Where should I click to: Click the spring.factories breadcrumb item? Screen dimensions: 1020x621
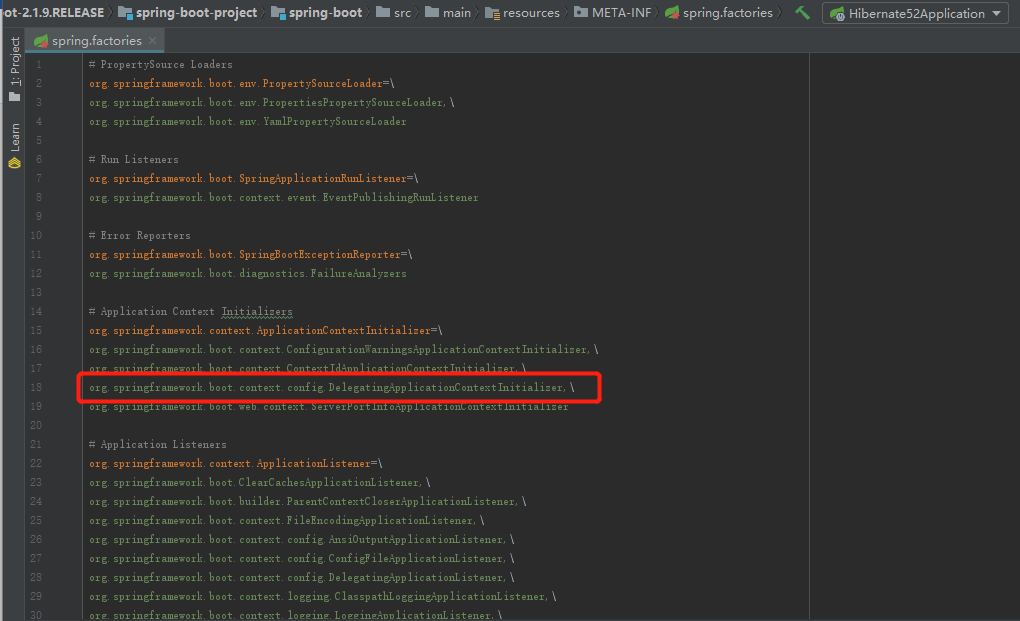(x=719, y=12)
